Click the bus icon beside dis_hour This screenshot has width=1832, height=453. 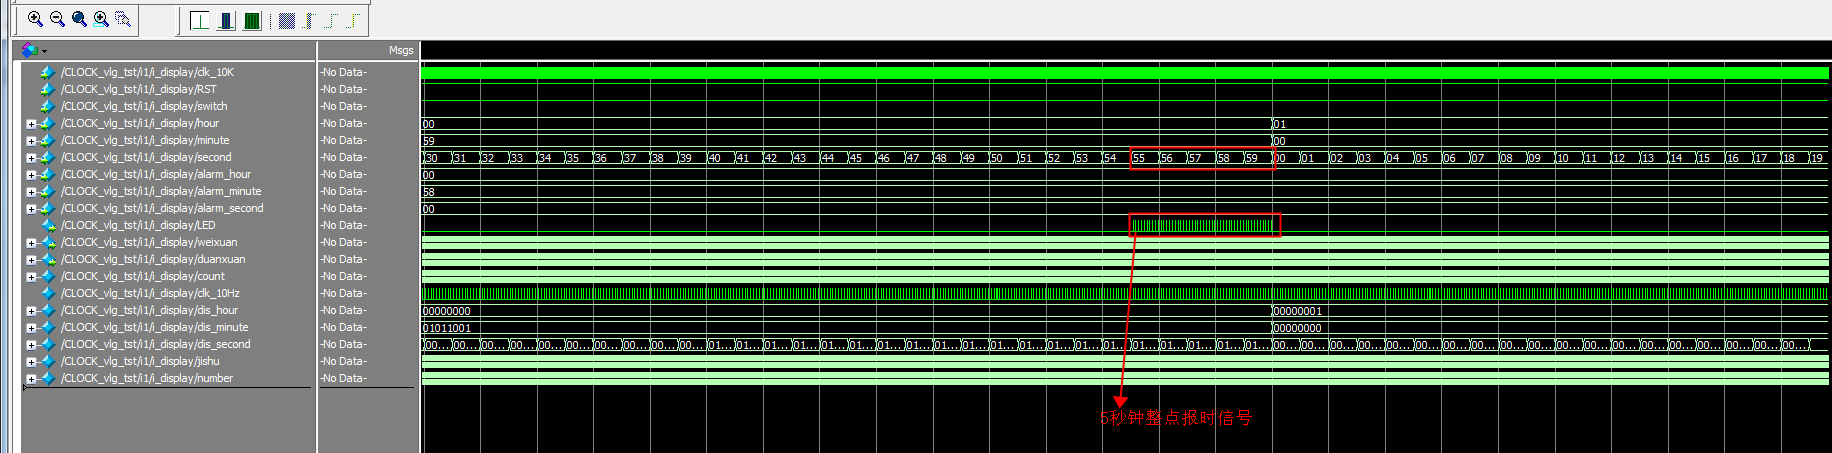tap(47, 310)
